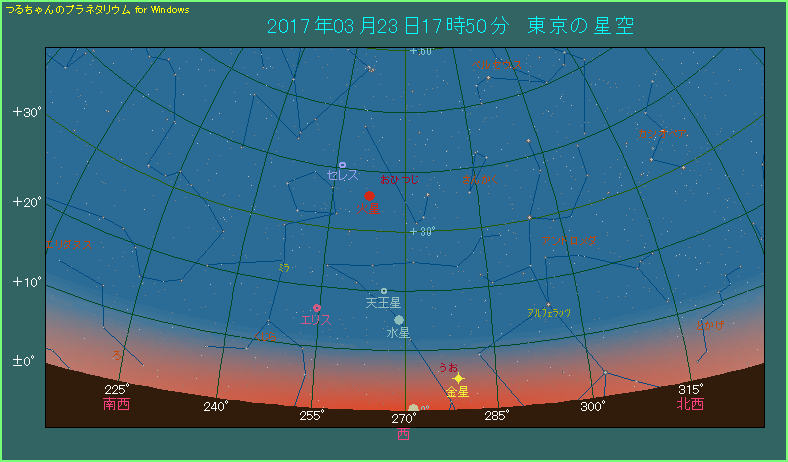Click the おひつじ (Aries) constellation label
The height and width of the screenshot is (462, 788).
[x=400, y=180]
